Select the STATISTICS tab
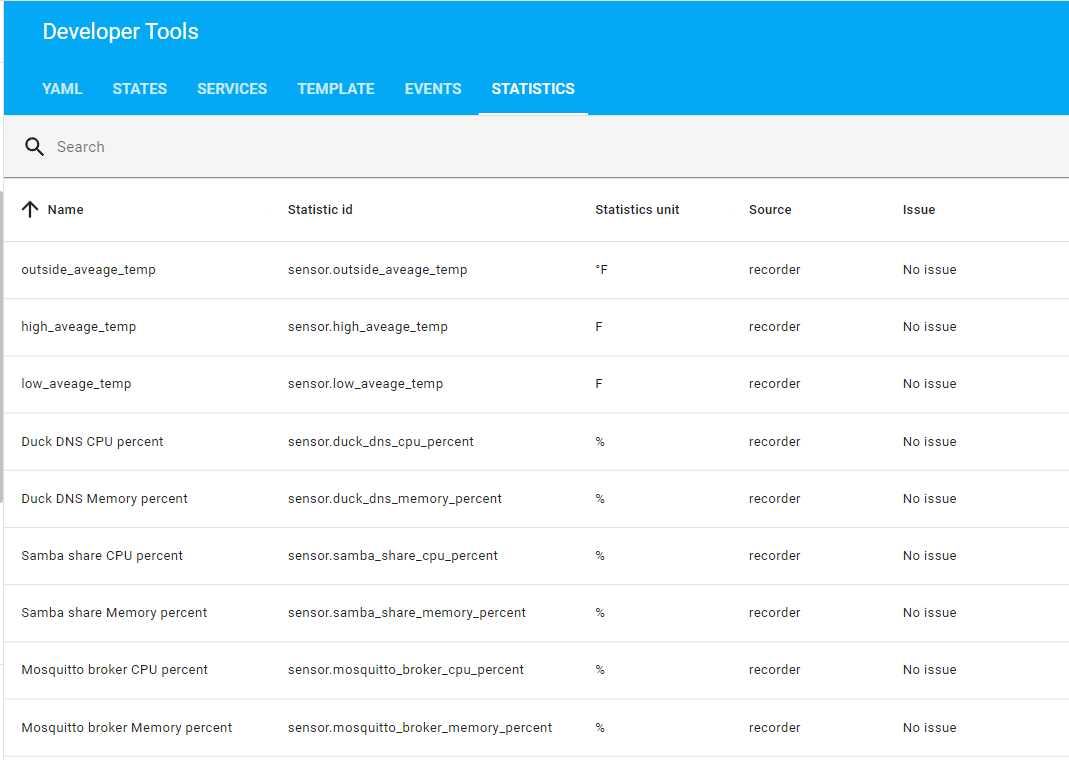The width and height of the screenshot is (1069, 760). (533, 89)
